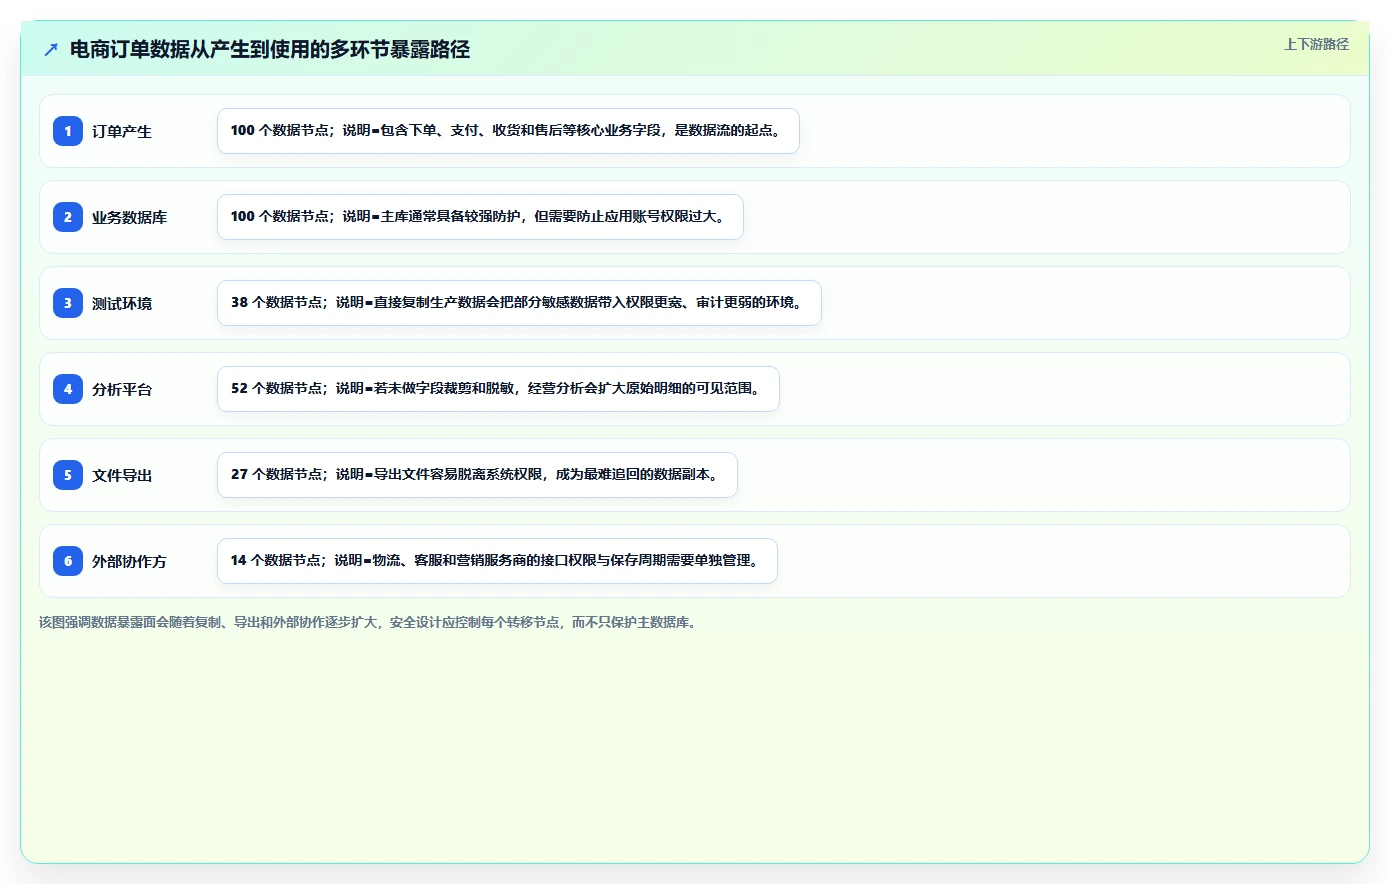Select the 分析平台 stage label
Screen dimensions: 1390x884
coord(122,389)
